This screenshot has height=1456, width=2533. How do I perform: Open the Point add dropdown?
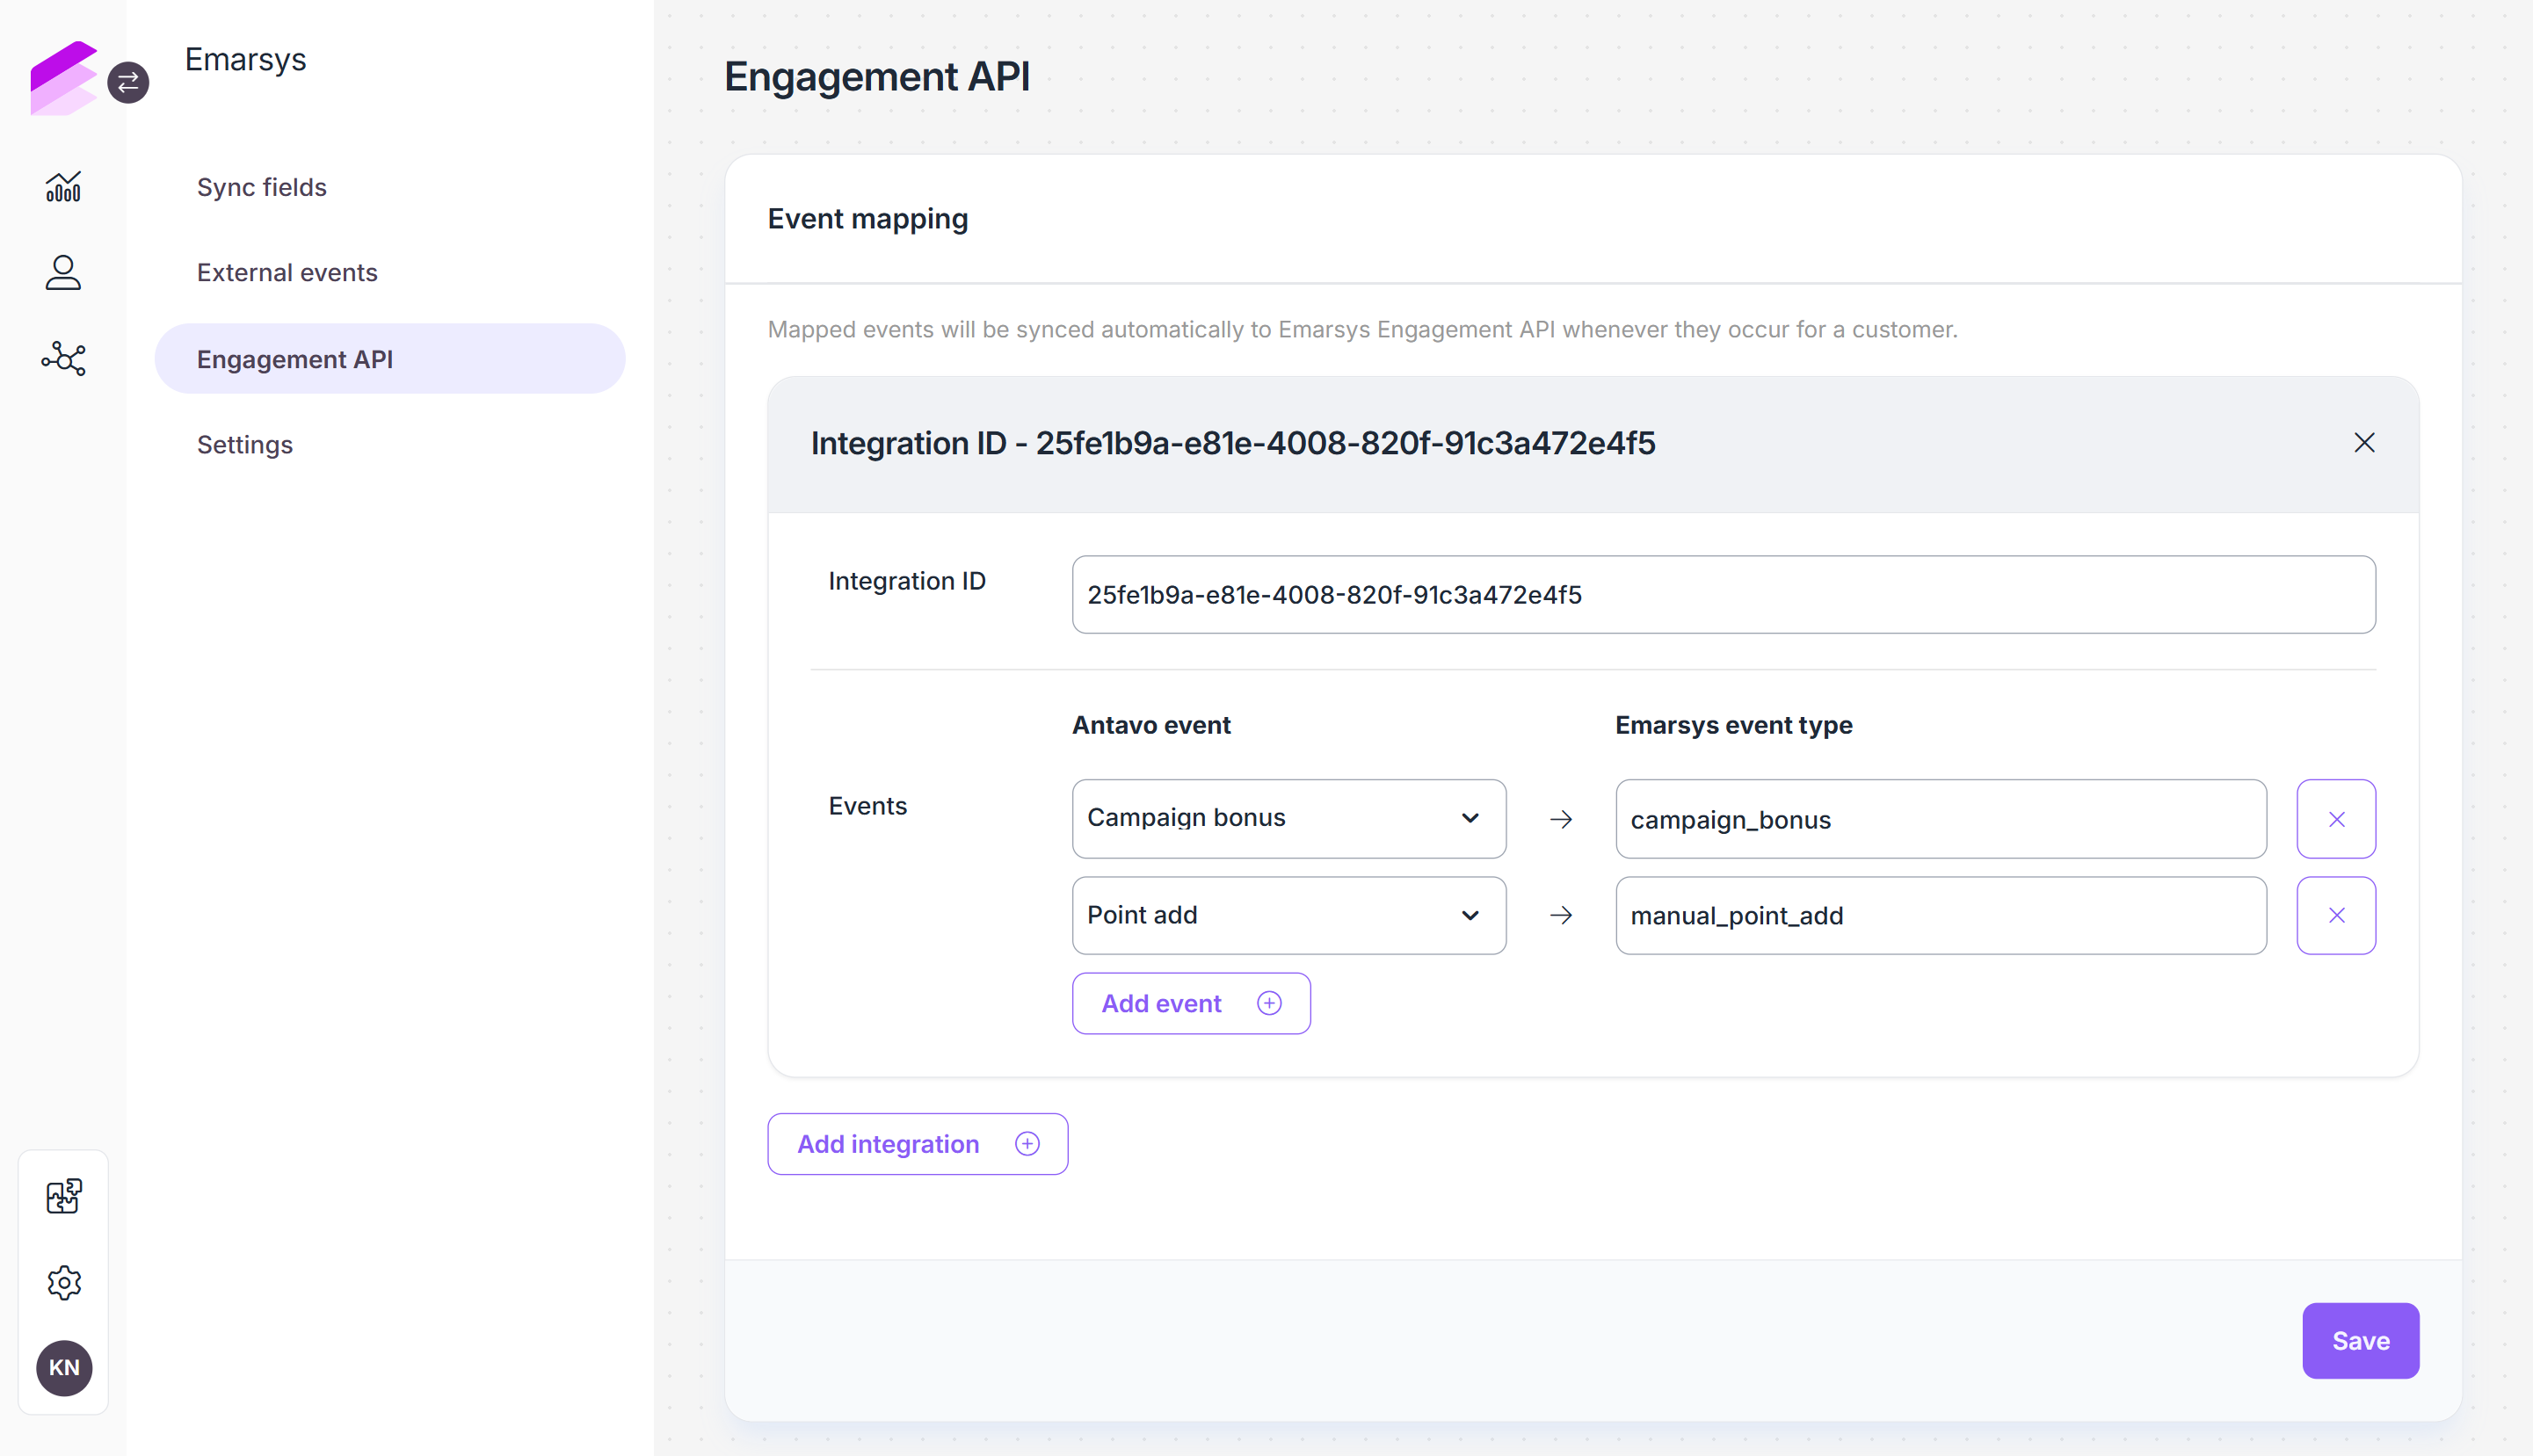click(1289, 915)
